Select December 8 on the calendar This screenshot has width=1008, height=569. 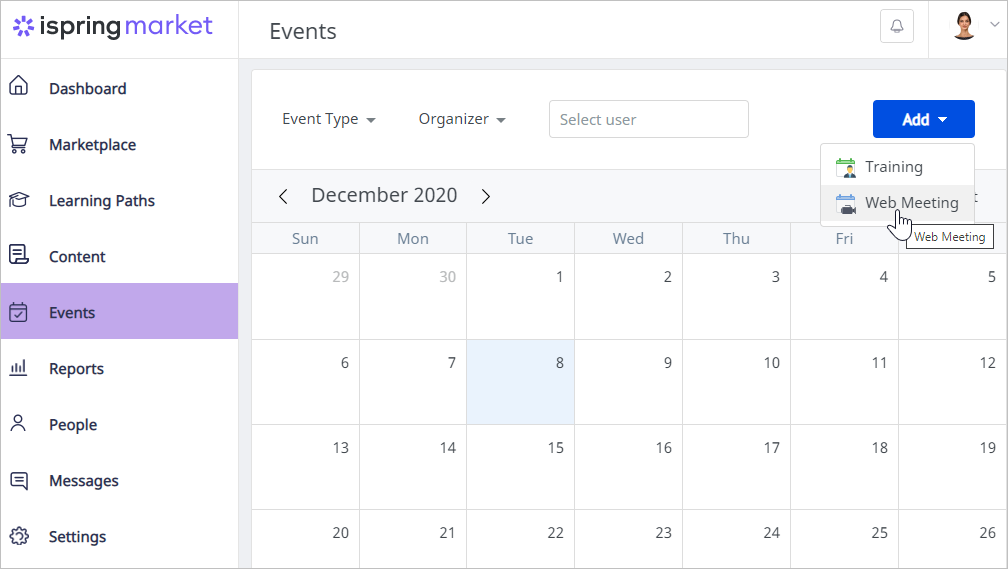coord(521,382)
